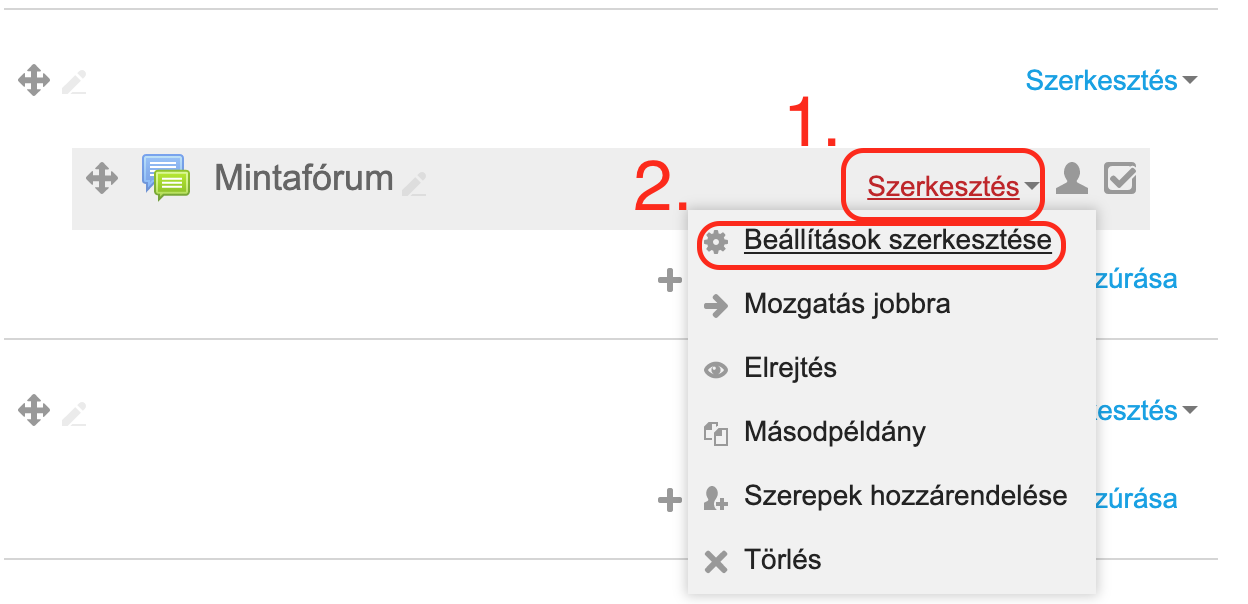The height and width of the screenshot is (604, 1248).
Task: Click the plus icon under the first section
Action: (670, 280)
